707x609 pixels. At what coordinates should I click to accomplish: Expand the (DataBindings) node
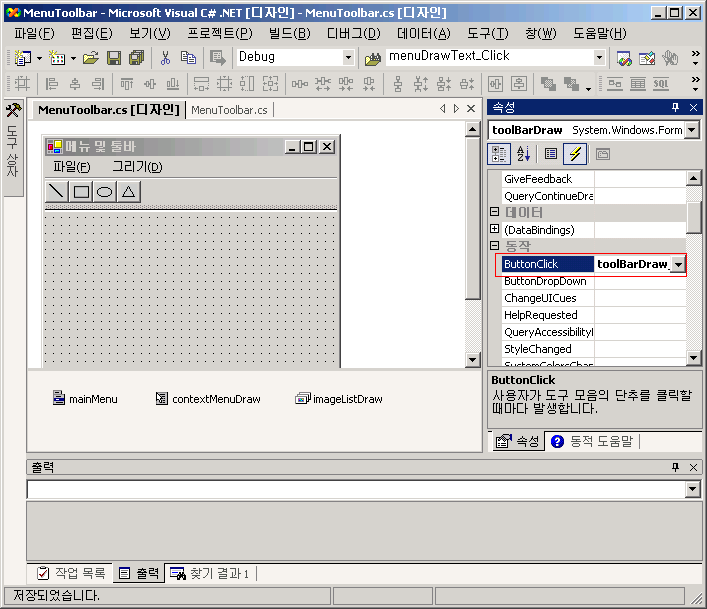(x=495, y=229)
